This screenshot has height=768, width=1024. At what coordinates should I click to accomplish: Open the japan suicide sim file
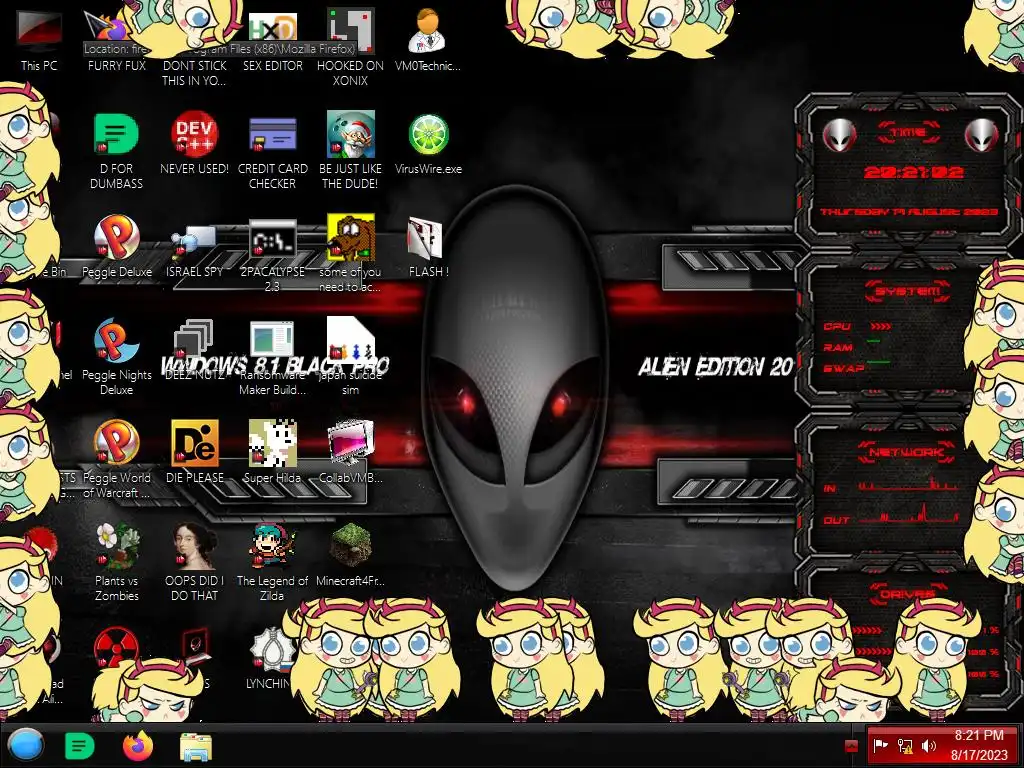tap(350, 357)
